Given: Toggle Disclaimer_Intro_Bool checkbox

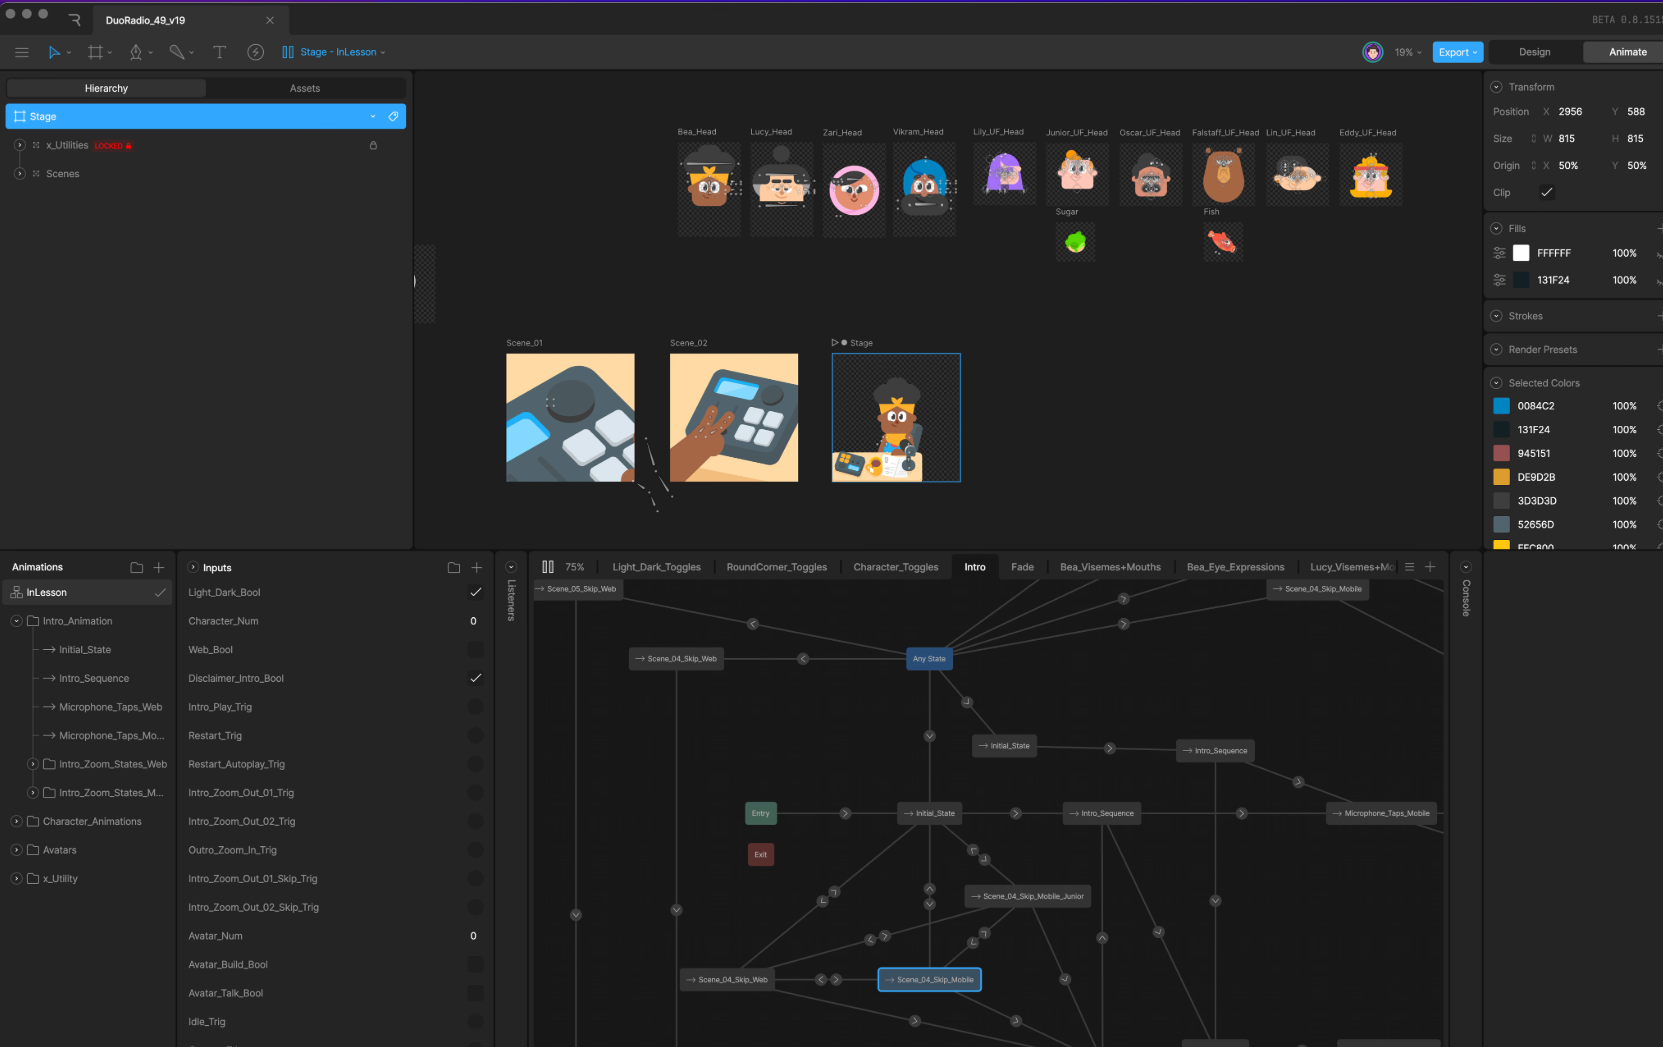Looking at the screenshot, I should (476, 679).
